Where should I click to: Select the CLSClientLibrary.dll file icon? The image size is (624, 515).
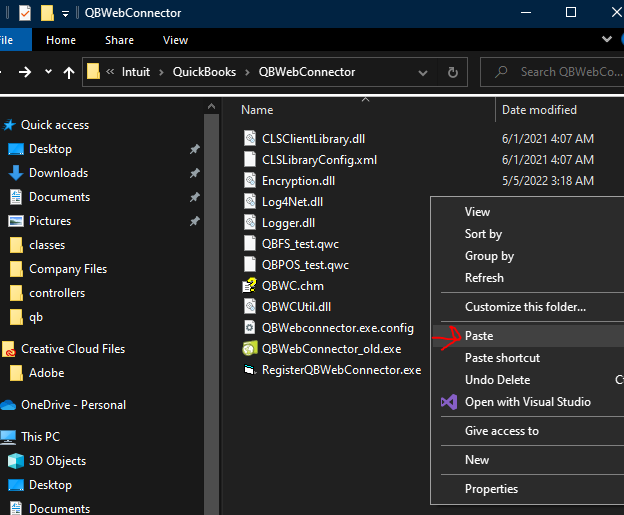pyautogui.click(x=250, y=139)
